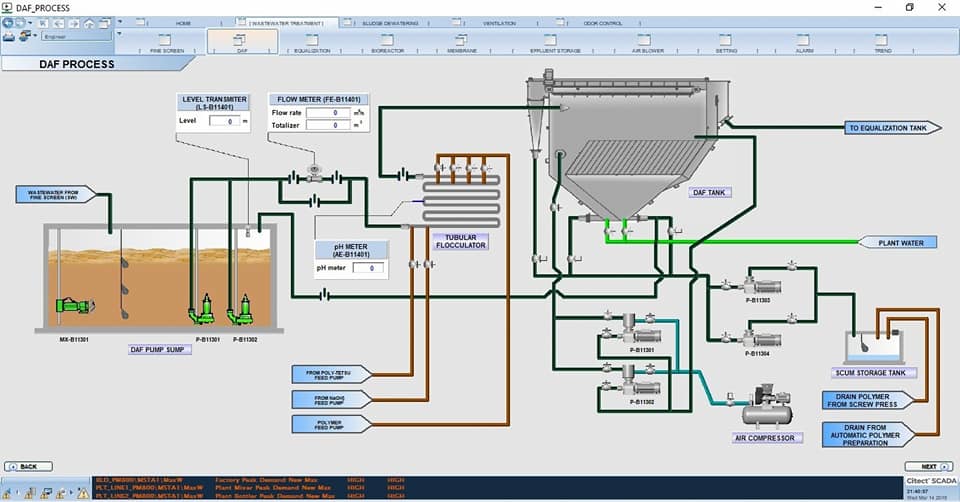Image resolution: width=960 pixels, height=502 pixels.
Task: Open the MEMBRANE page
Action: pos(462,43)
